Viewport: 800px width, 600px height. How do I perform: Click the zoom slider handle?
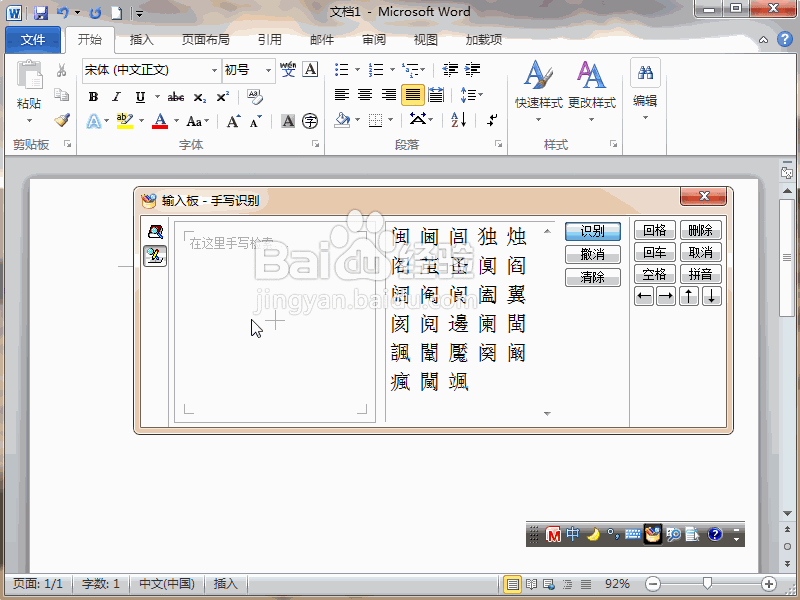point(707,583)
